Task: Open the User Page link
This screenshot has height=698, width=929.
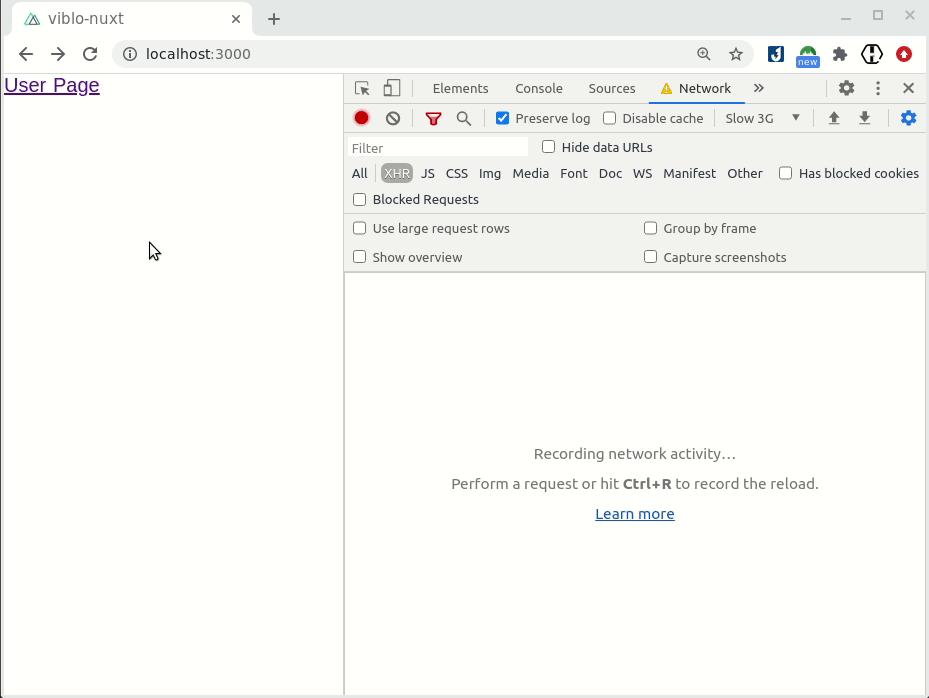Action: [52, 85]
